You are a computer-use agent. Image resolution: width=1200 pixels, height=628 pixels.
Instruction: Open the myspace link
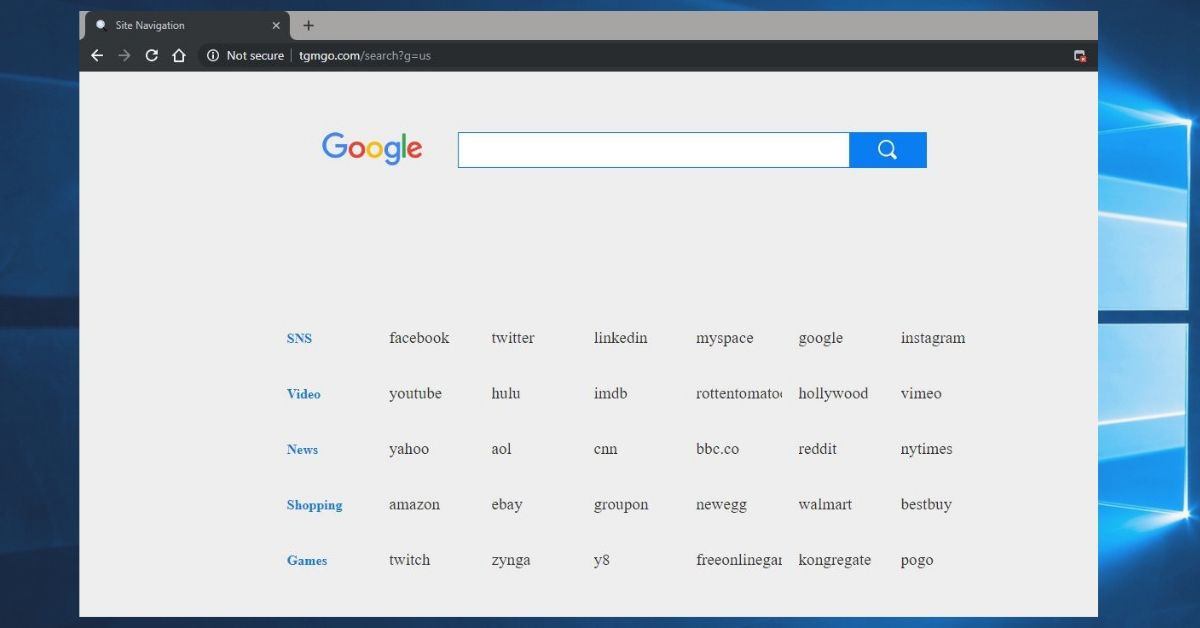pos(725,339)
